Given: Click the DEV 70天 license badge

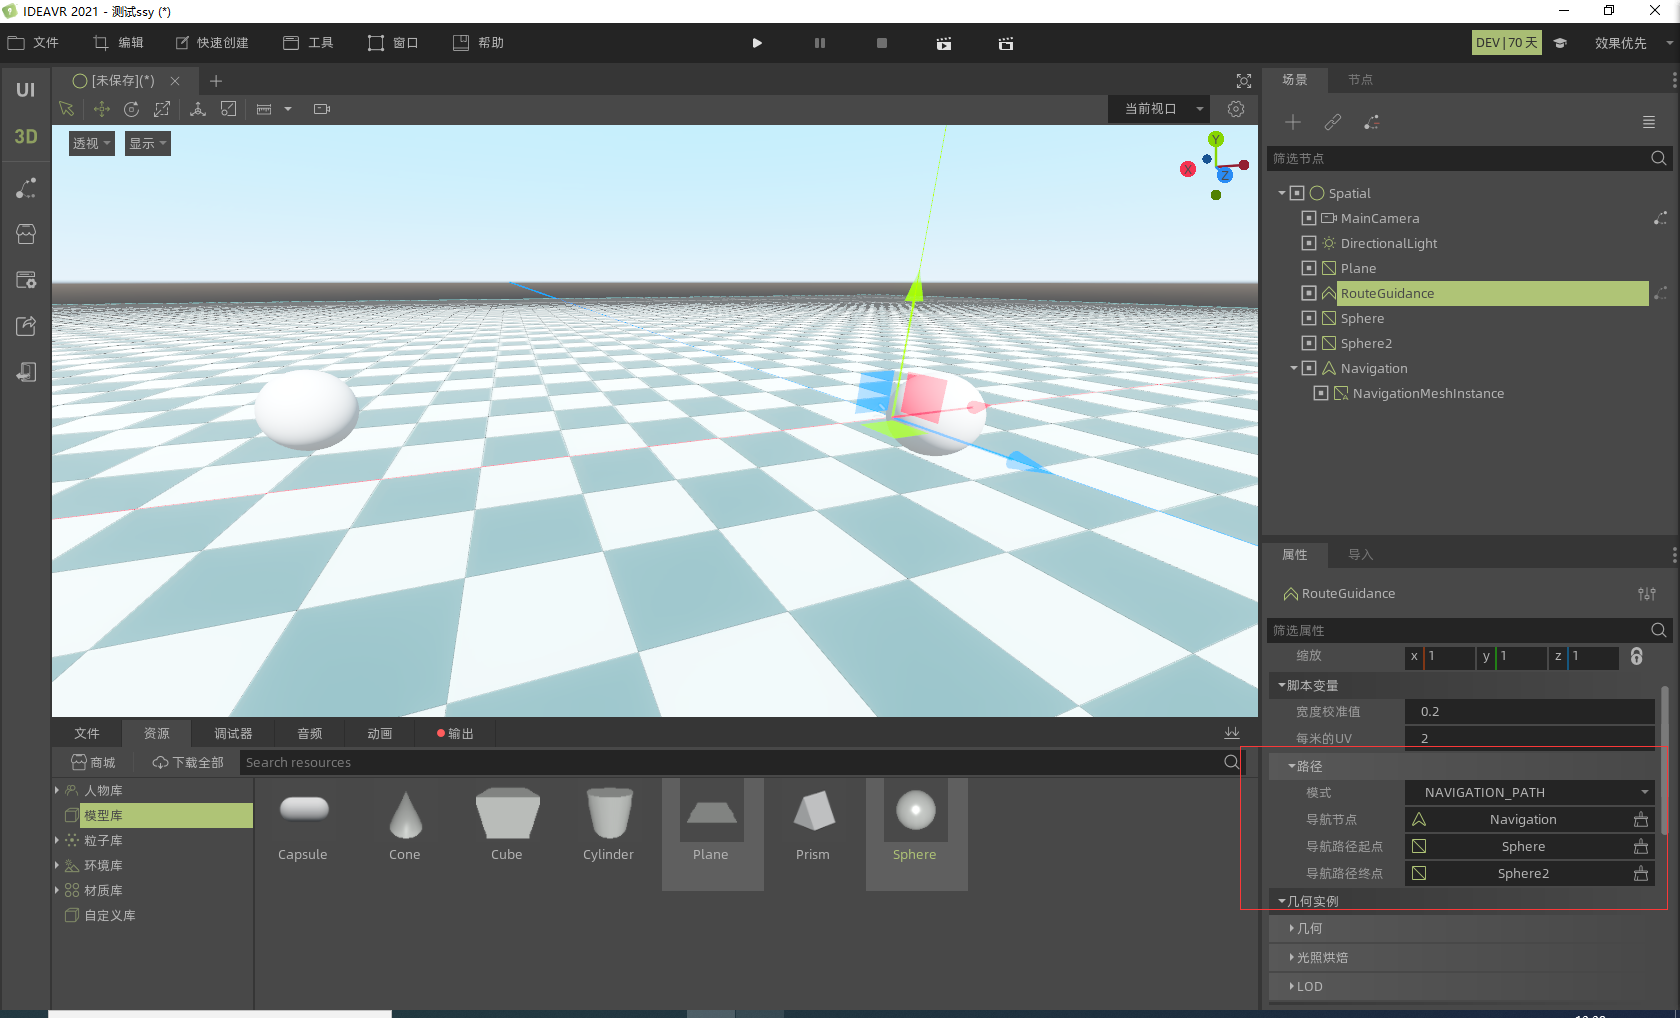Looking at the screenshot, I should pyautogui.click(x=1507, y=43).
